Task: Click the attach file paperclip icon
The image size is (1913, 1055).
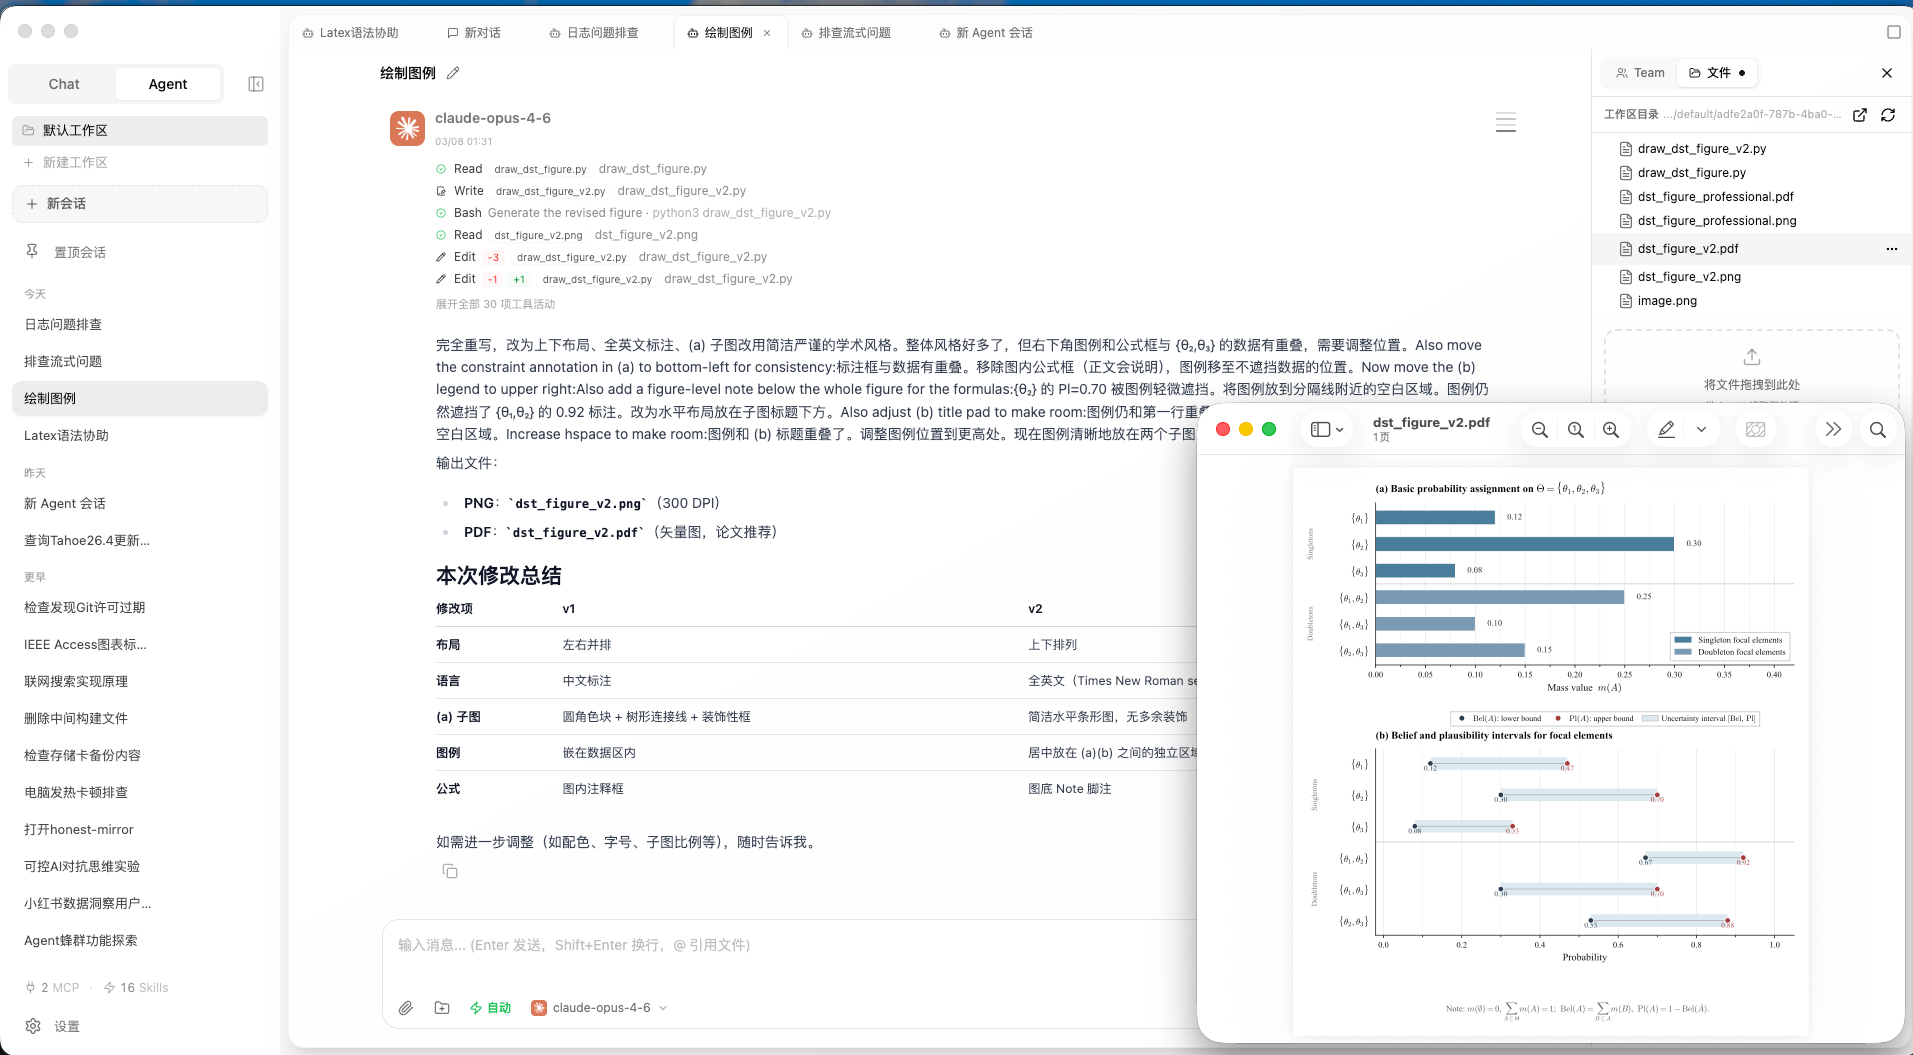Action: [405, 1008]
